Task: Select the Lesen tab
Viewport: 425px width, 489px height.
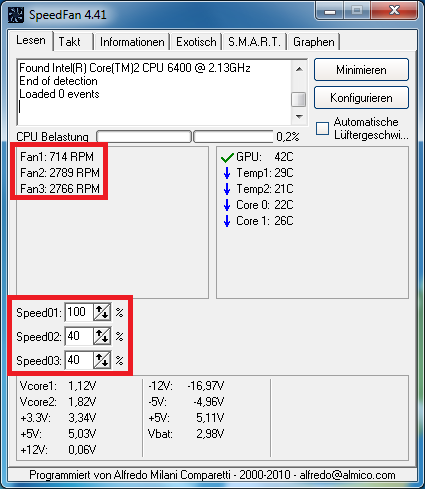Action: click(31, 40)
